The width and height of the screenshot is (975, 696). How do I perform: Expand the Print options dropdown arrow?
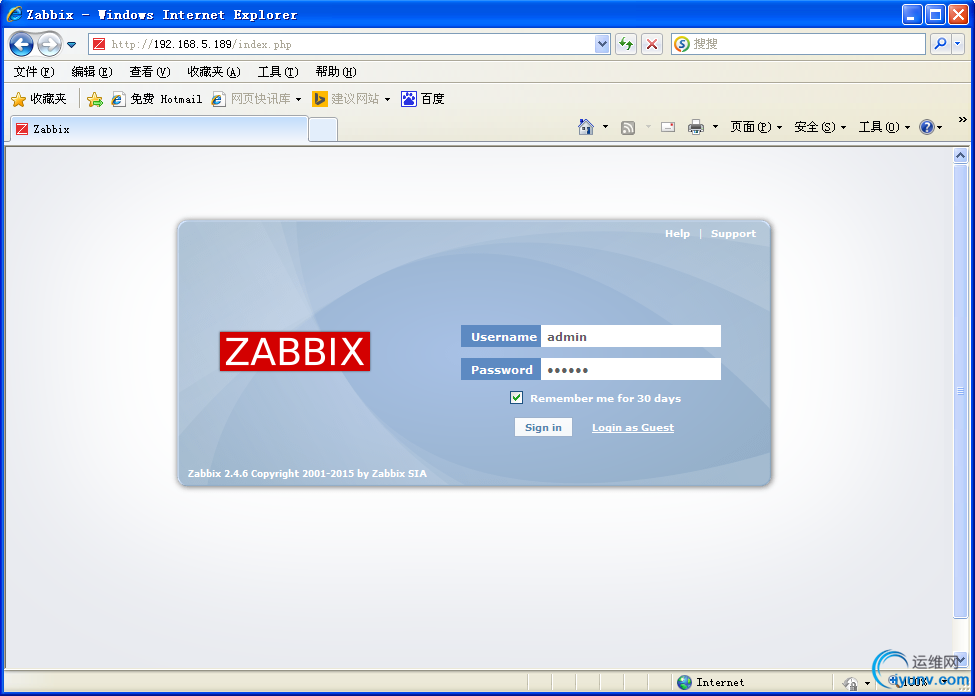715,127
